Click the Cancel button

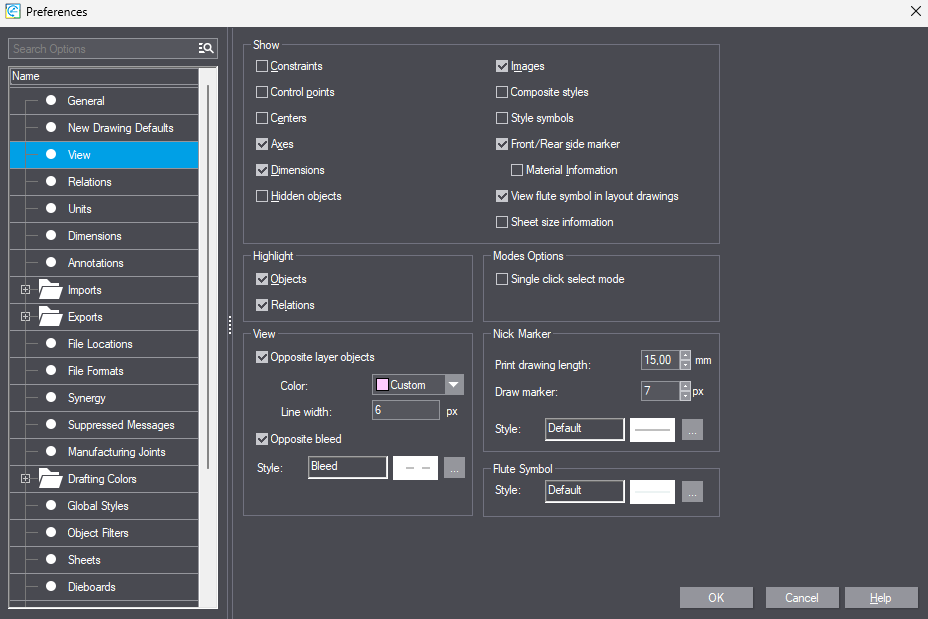point(801,598)
